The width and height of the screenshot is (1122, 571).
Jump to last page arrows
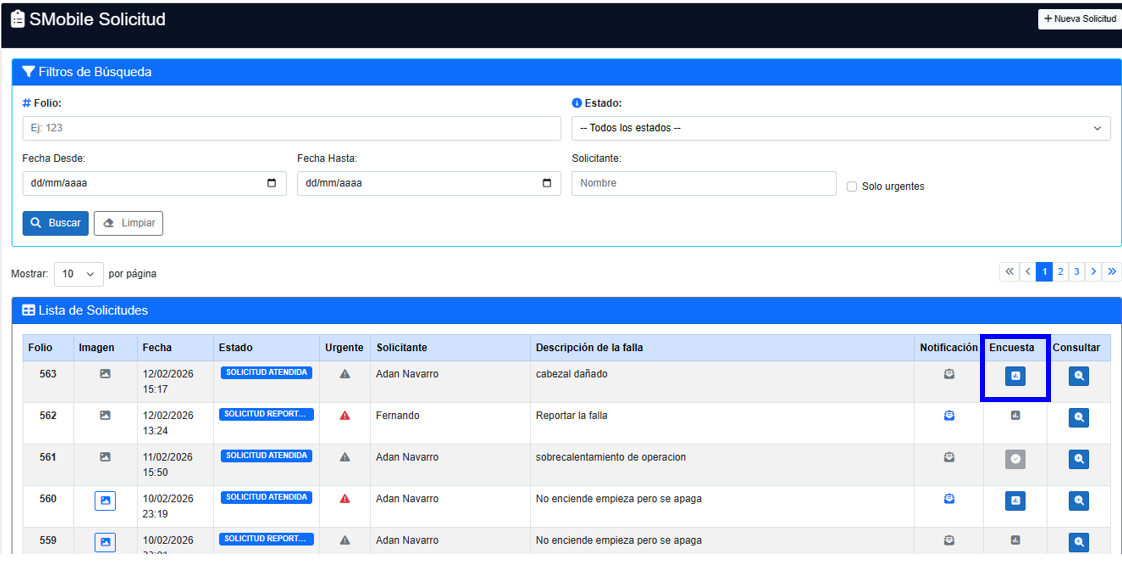pyautogui.click(x=1111, y=272)
